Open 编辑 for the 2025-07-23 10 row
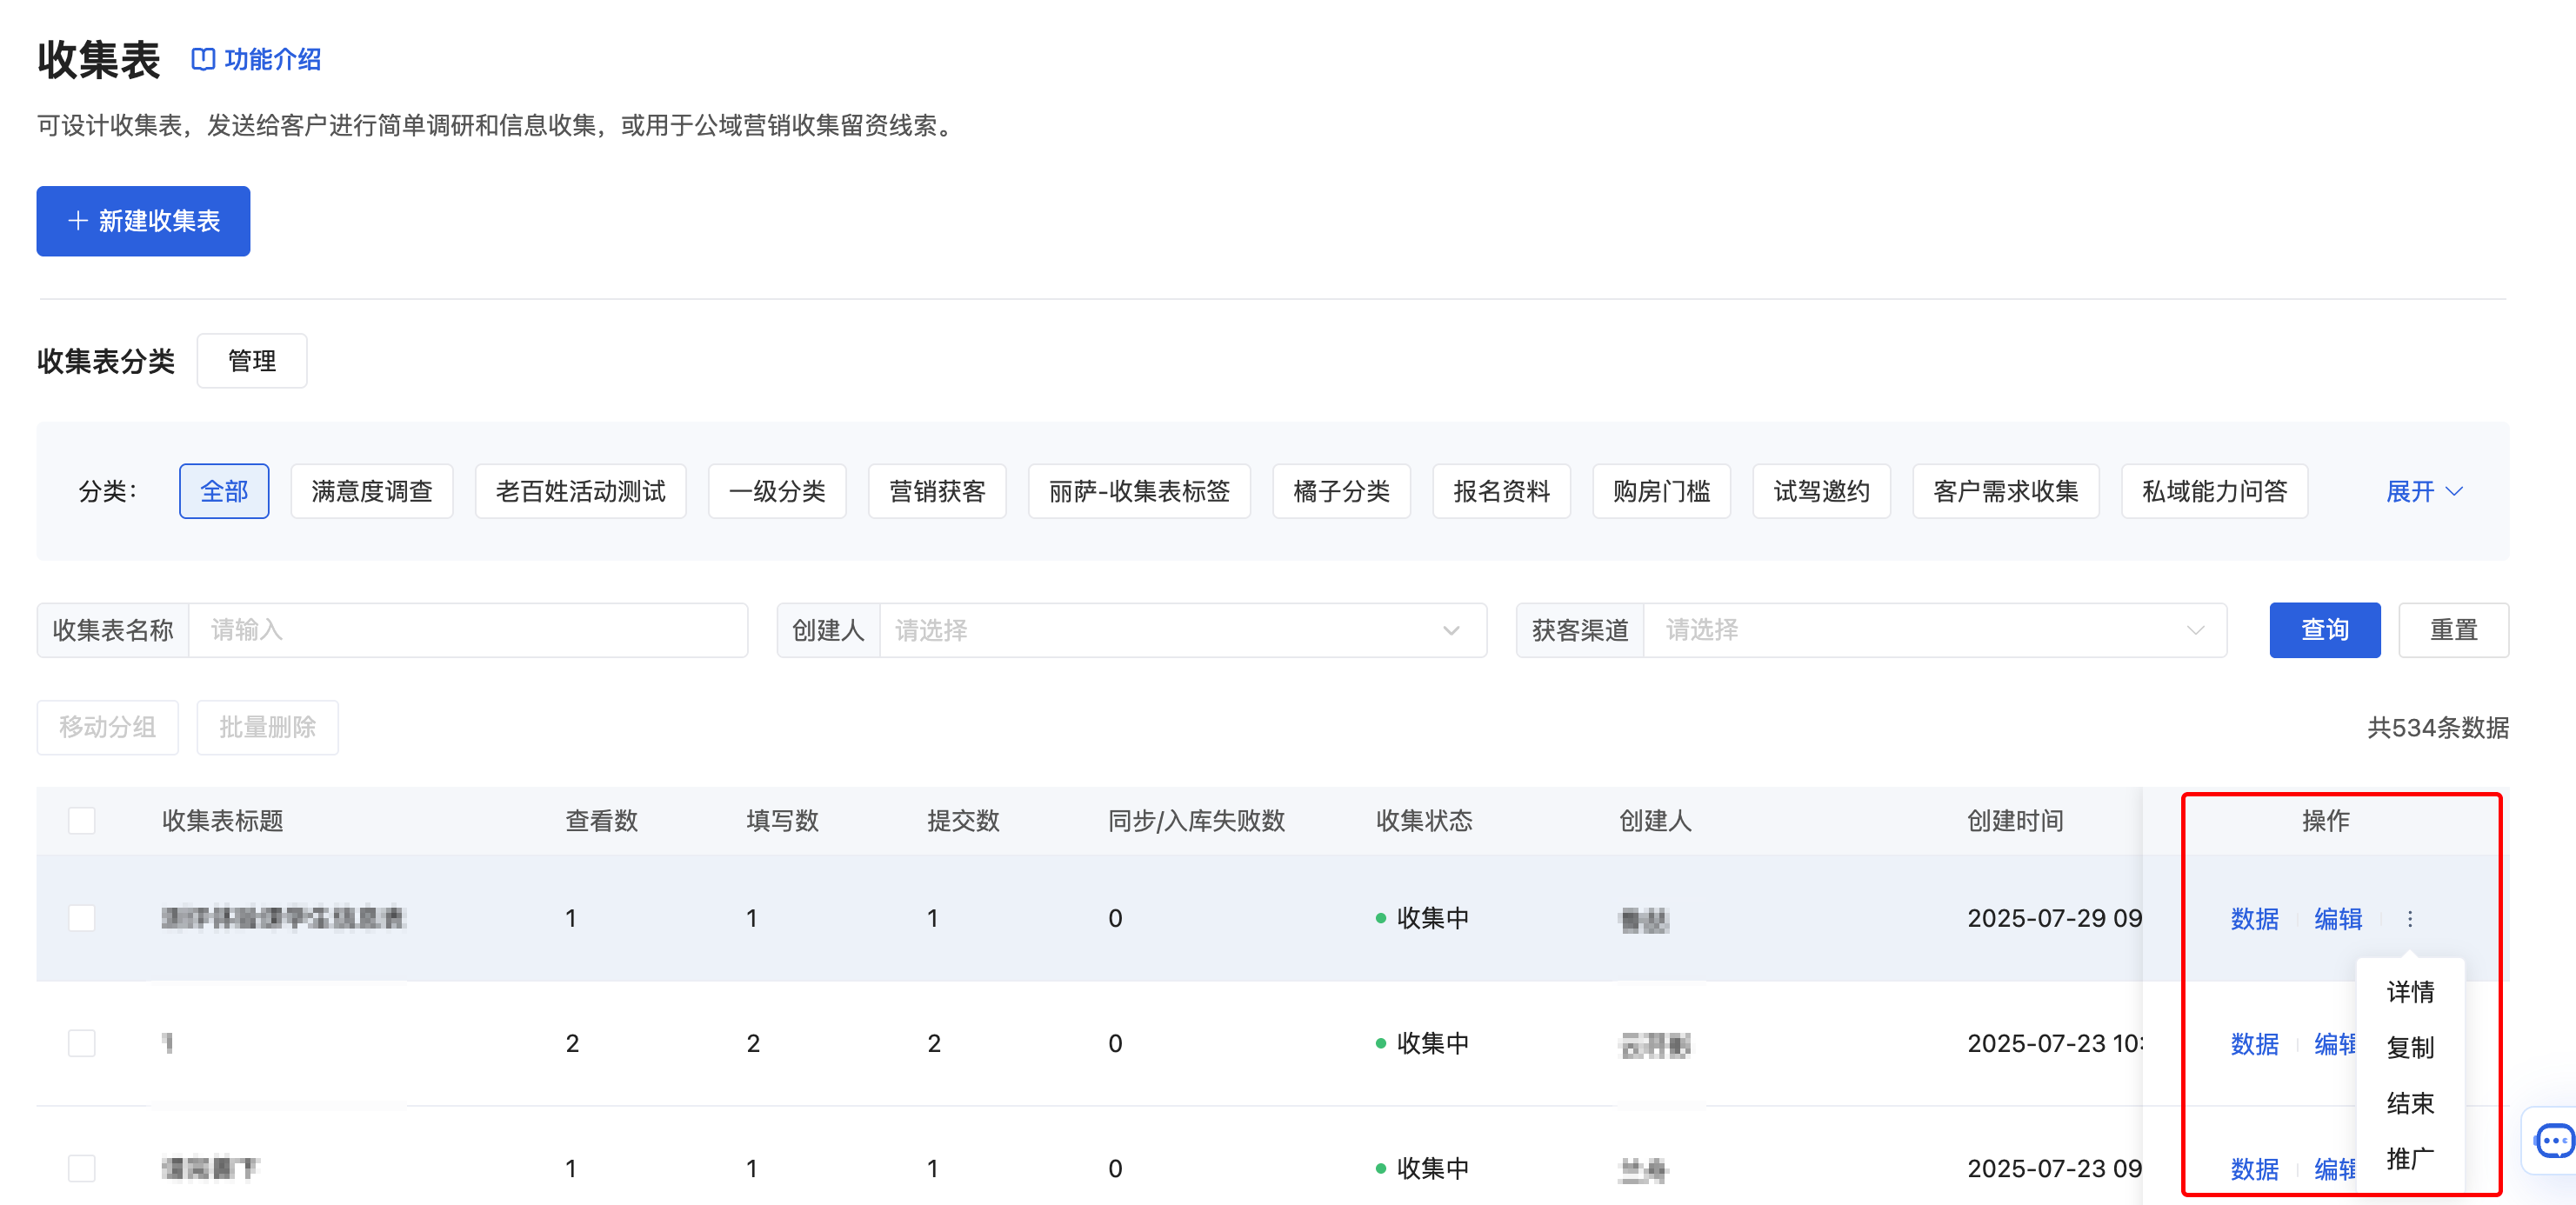The width and height of the screenshot is (2576, 1205). pos(2335,1043)
